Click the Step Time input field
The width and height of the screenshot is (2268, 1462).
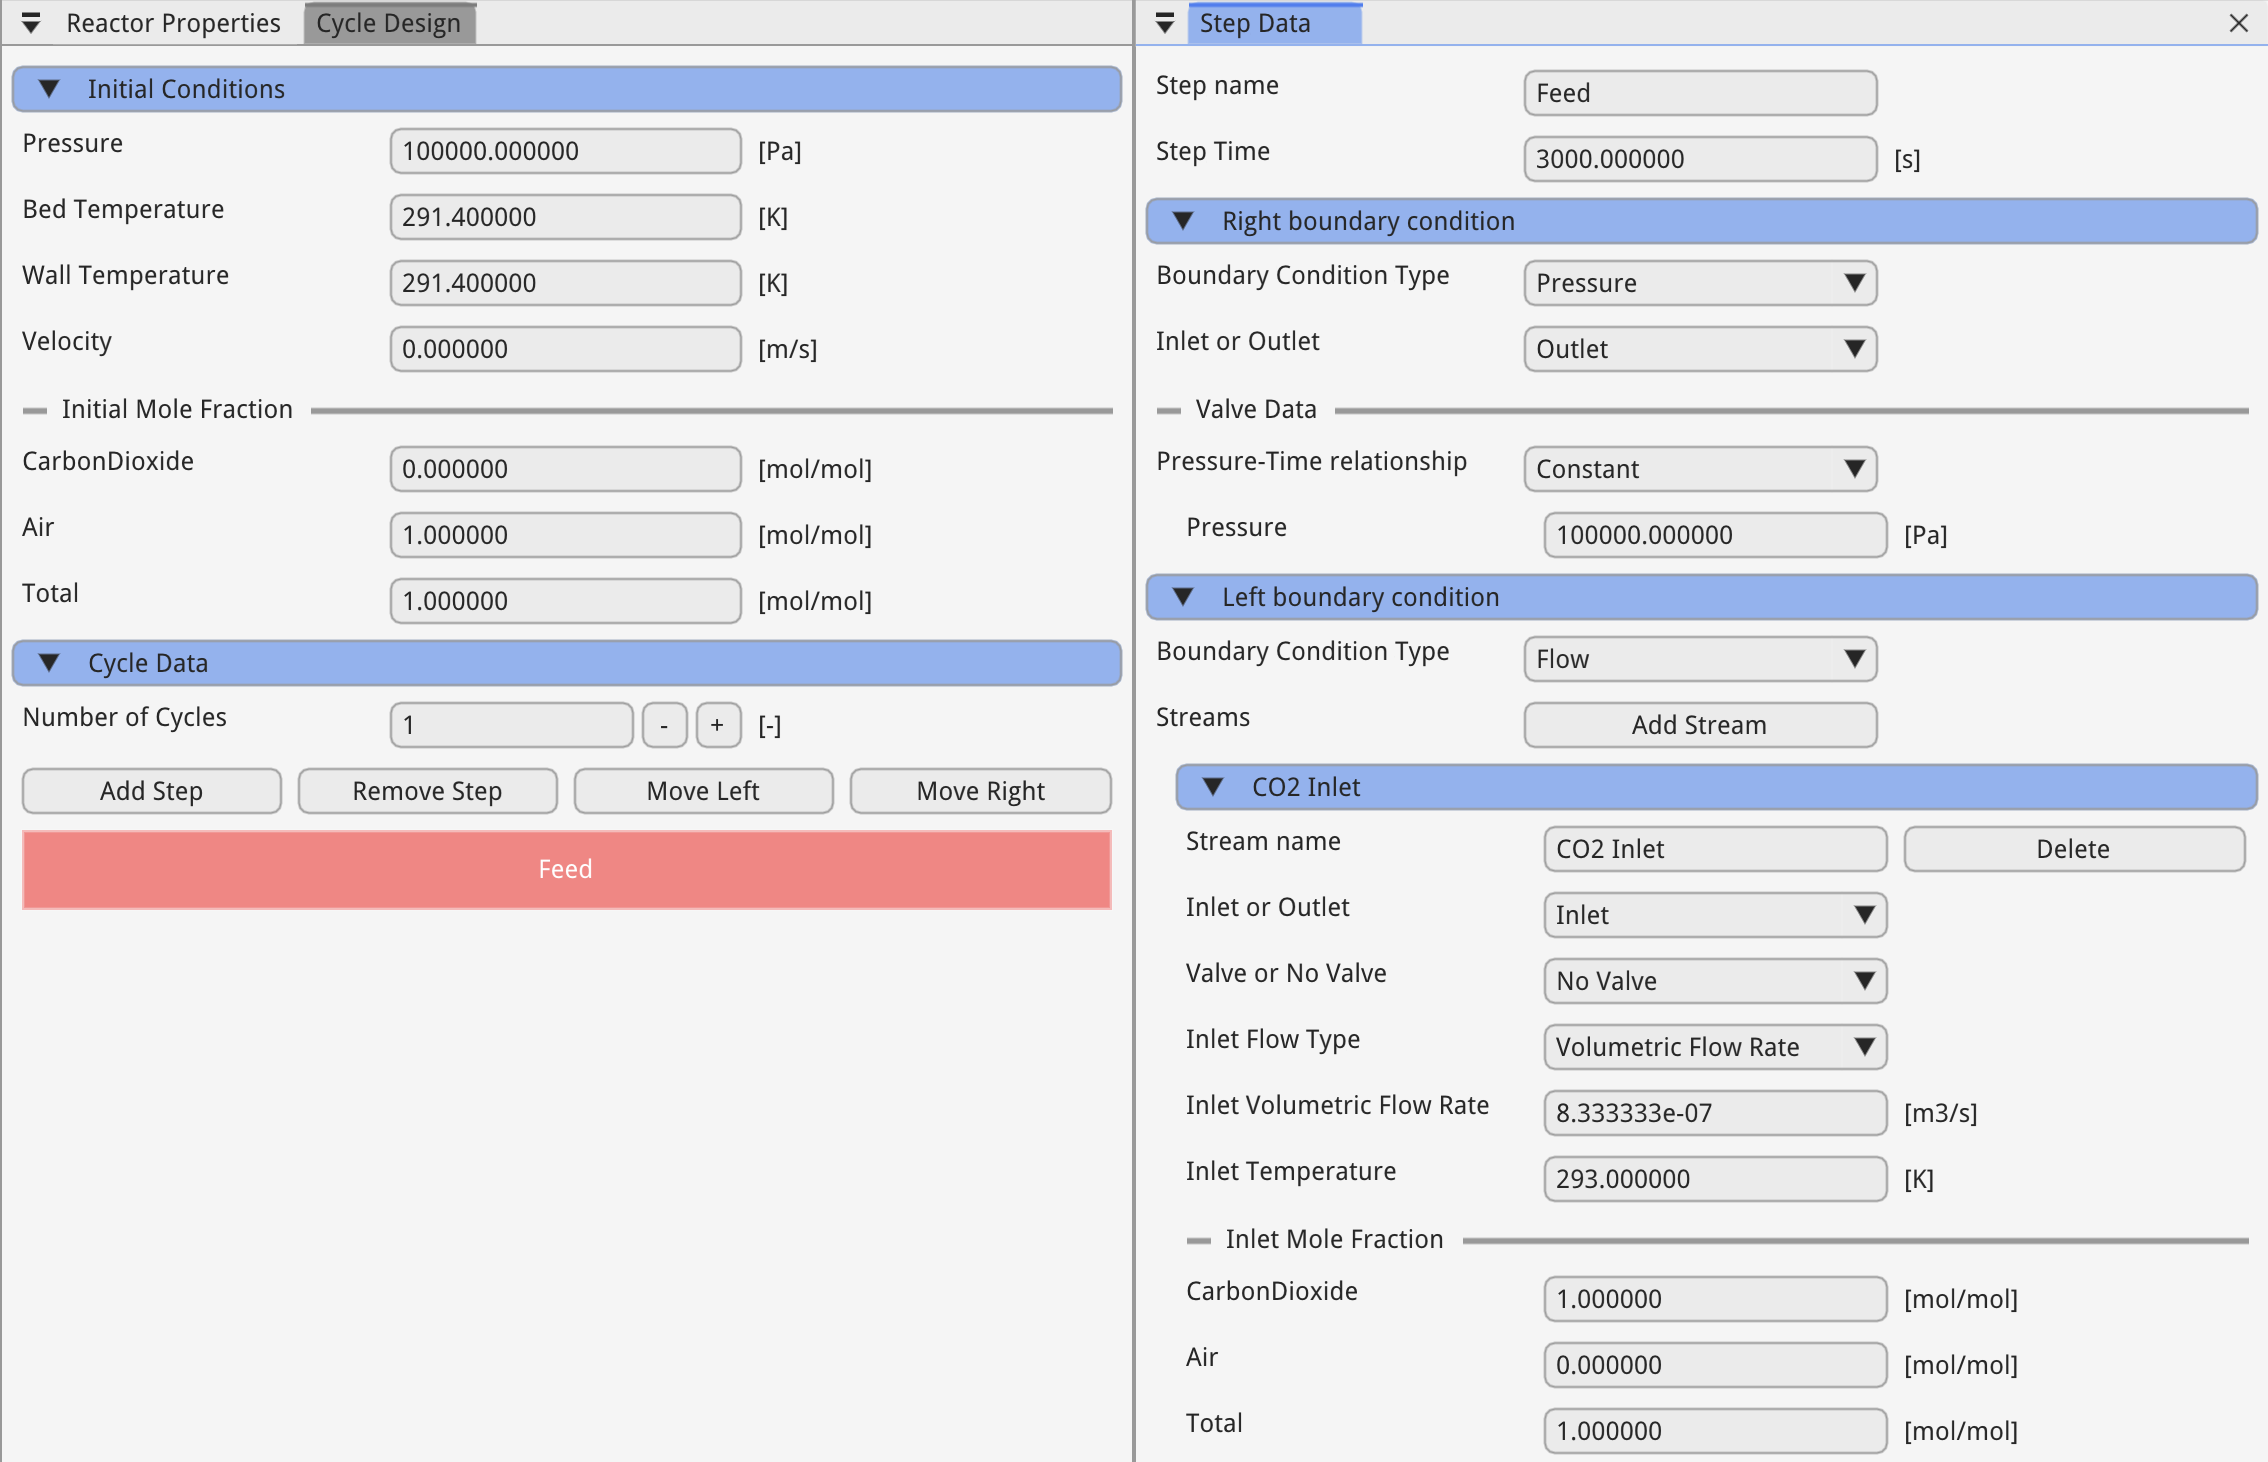[x=1699, y=159]
